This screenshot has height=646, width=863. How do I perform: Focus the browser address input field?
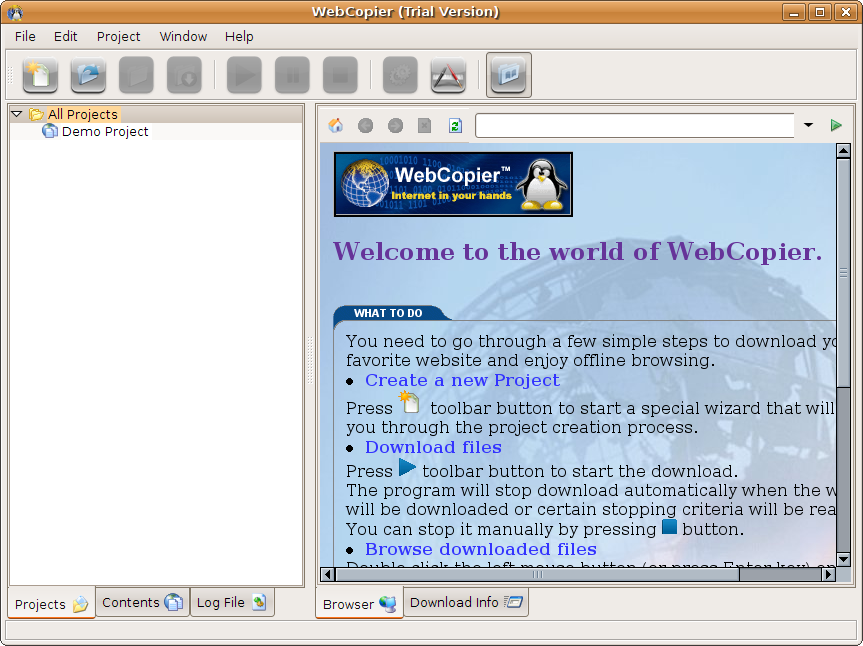[635, 125]
